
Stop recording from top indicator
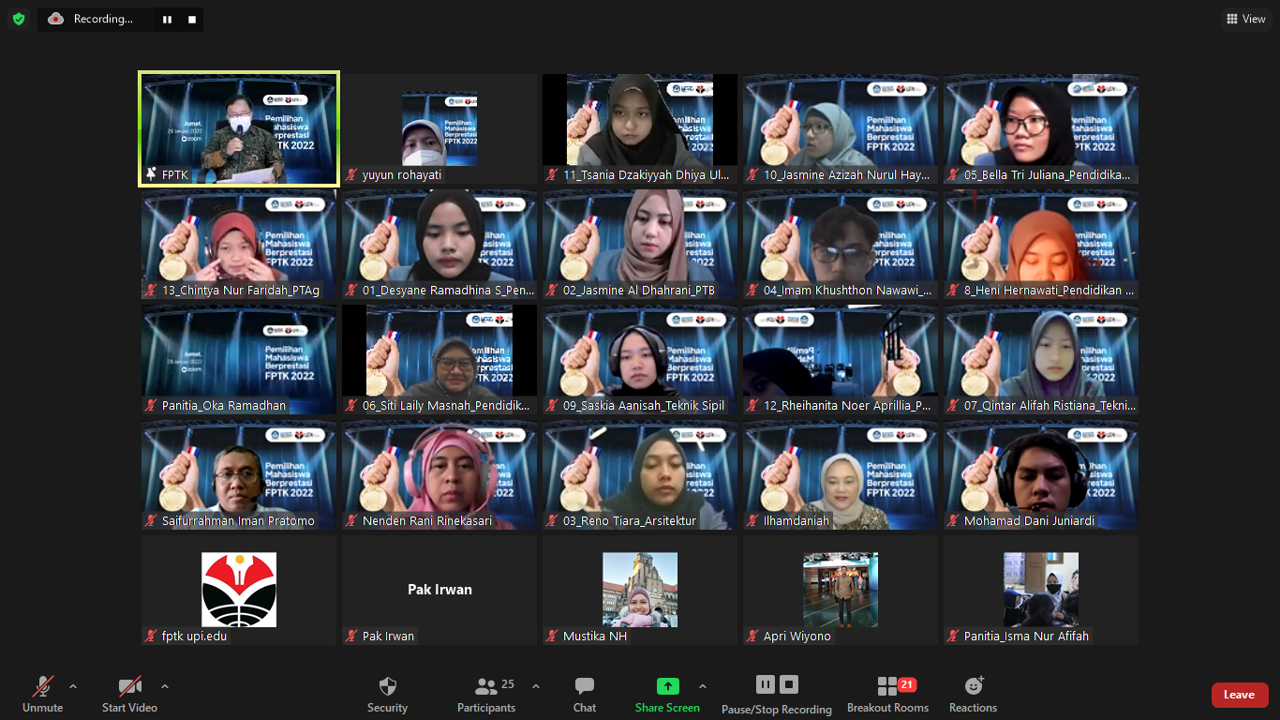point(192,19)
